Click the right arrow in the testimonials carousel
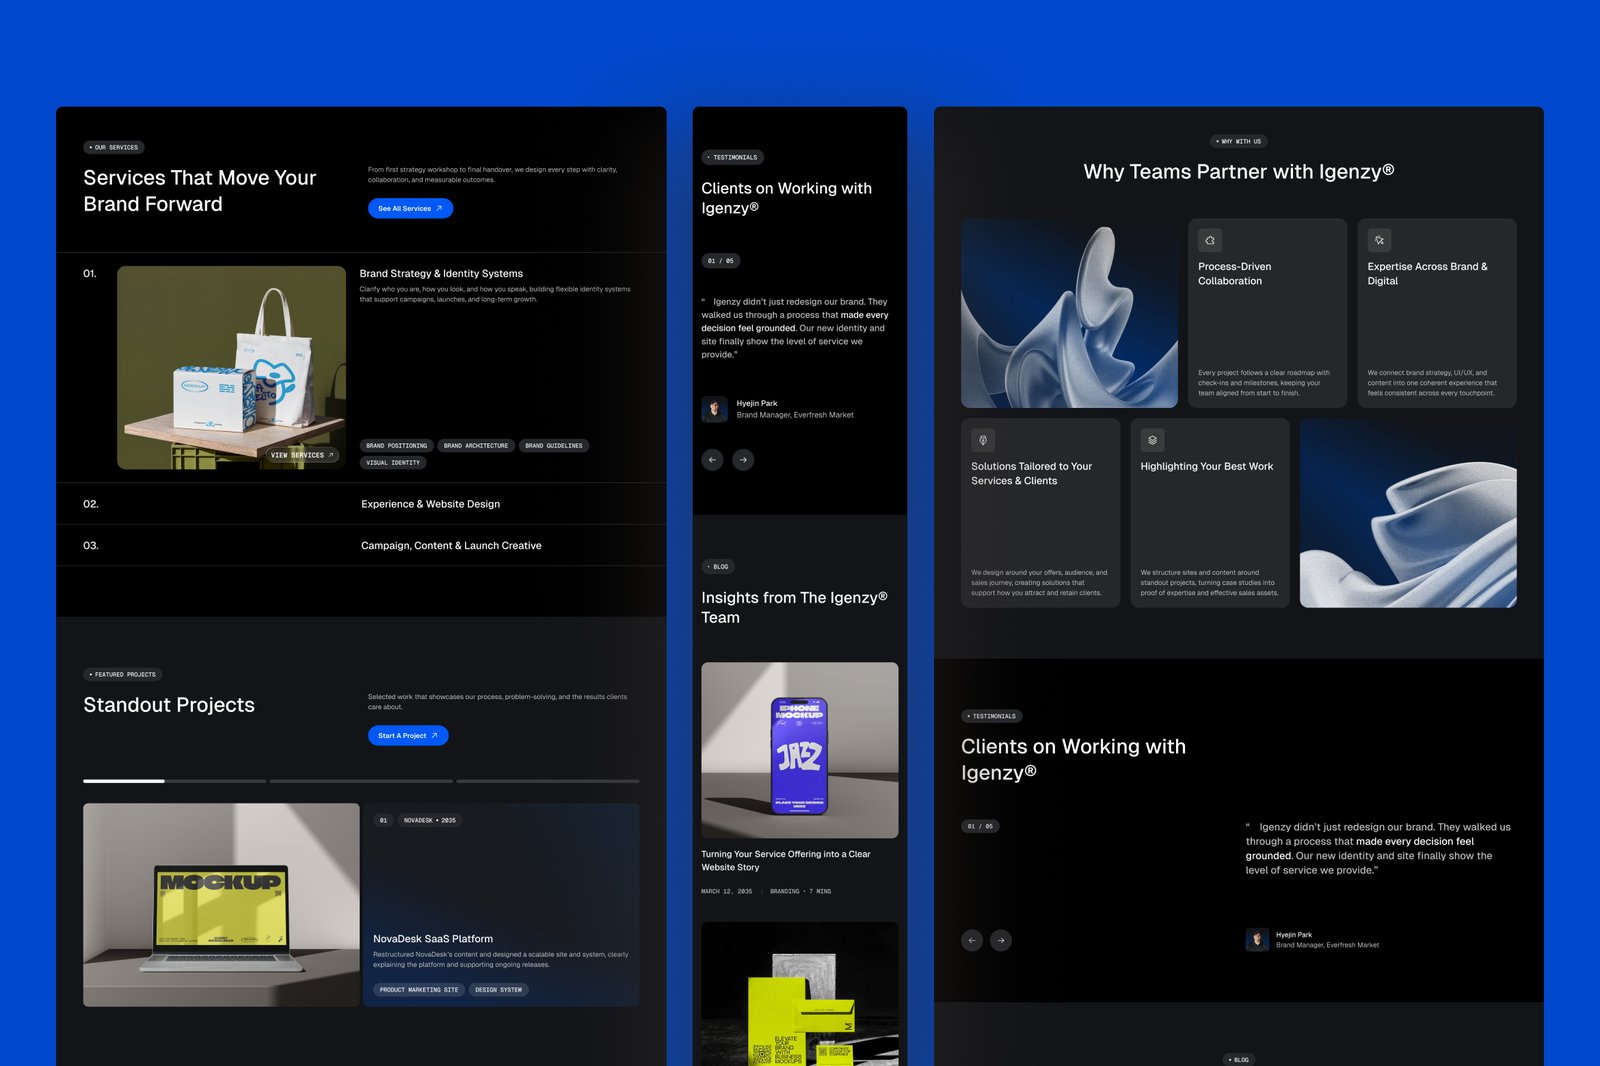1600x1066 pixels. click(x=743, y=459)
